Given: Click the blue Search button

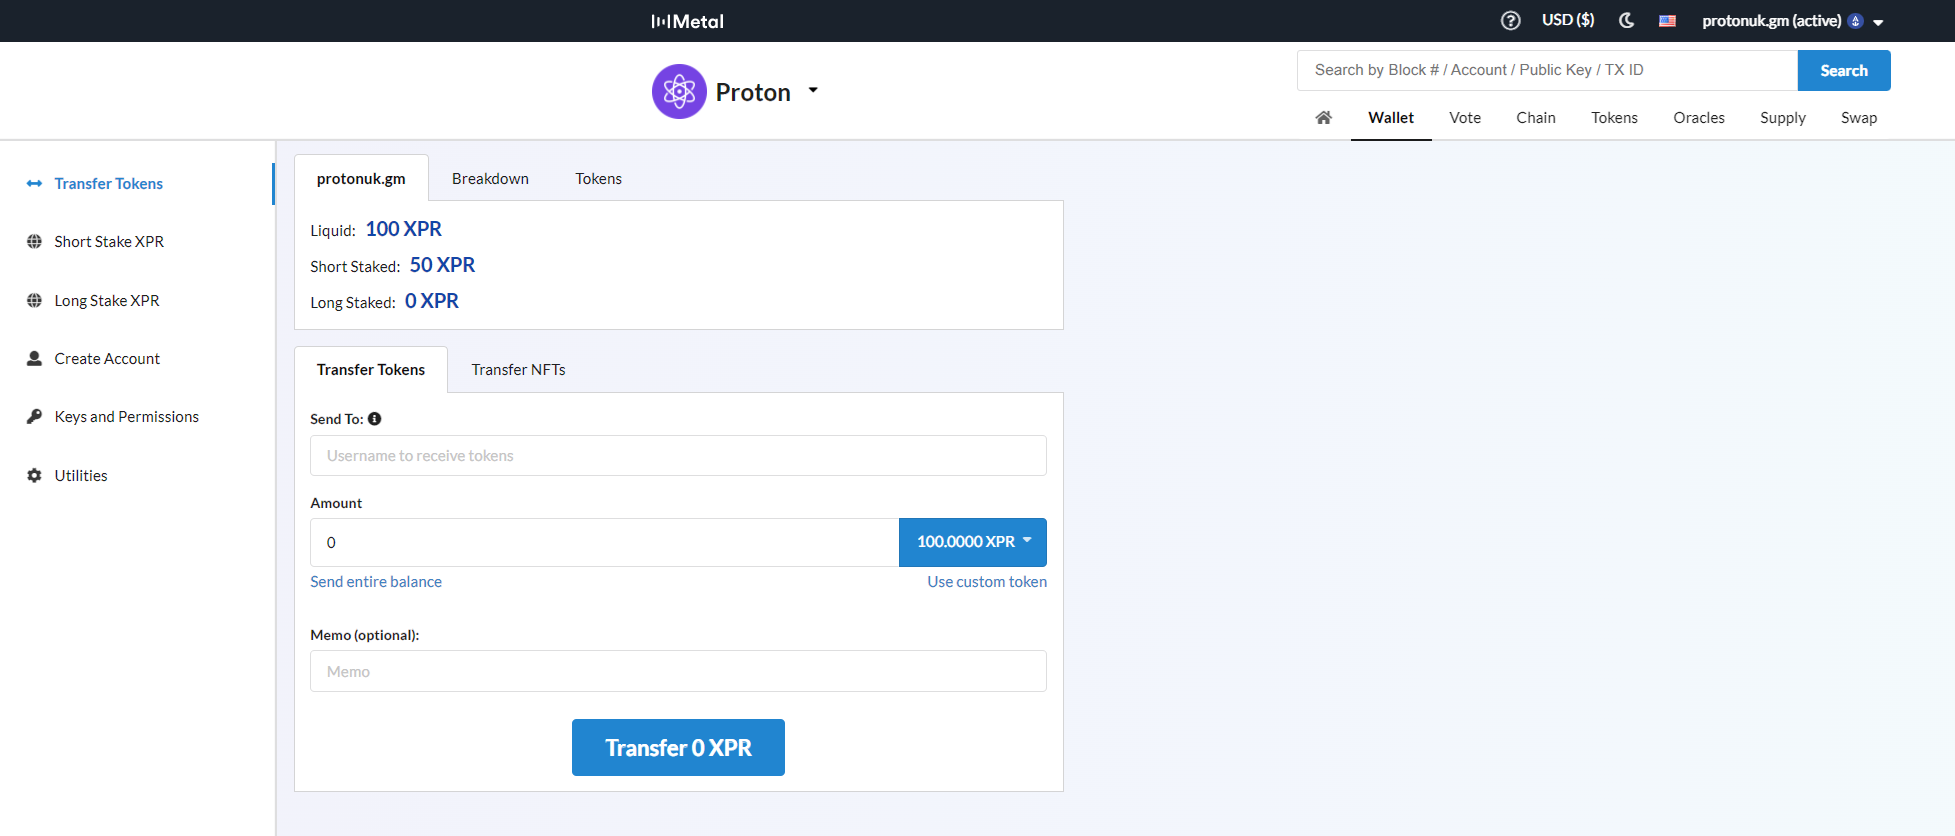Looking at the screenshot, I should 1844,70.
